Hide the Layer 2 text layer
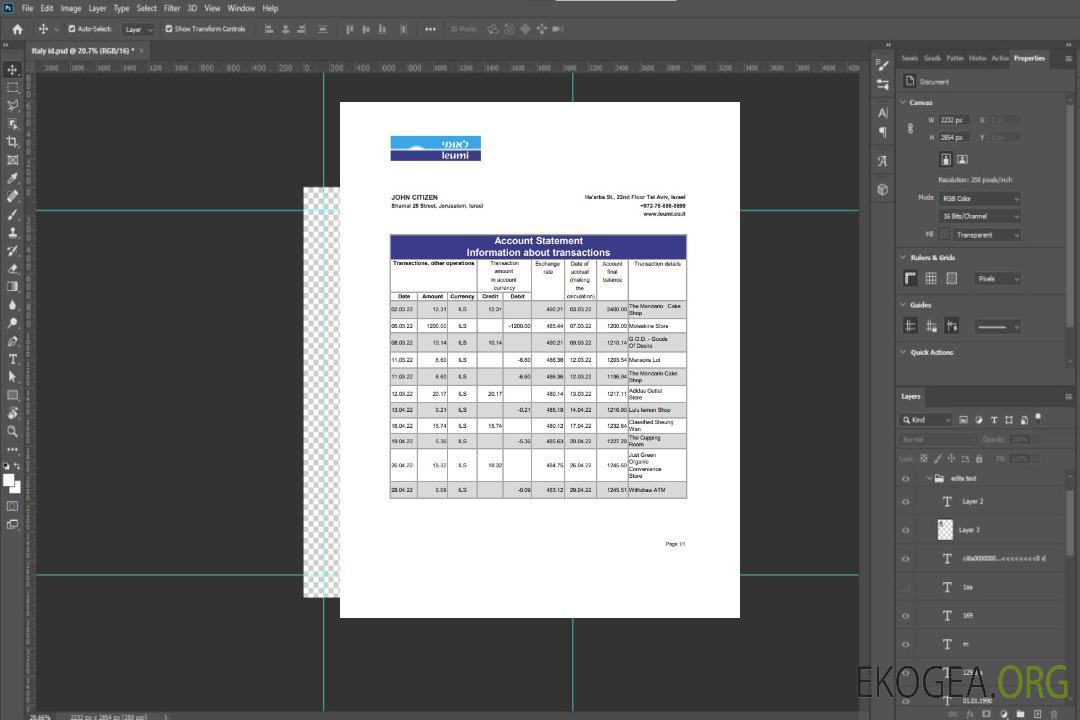This screenshot has height=720, width=1080. pos(906,502)
